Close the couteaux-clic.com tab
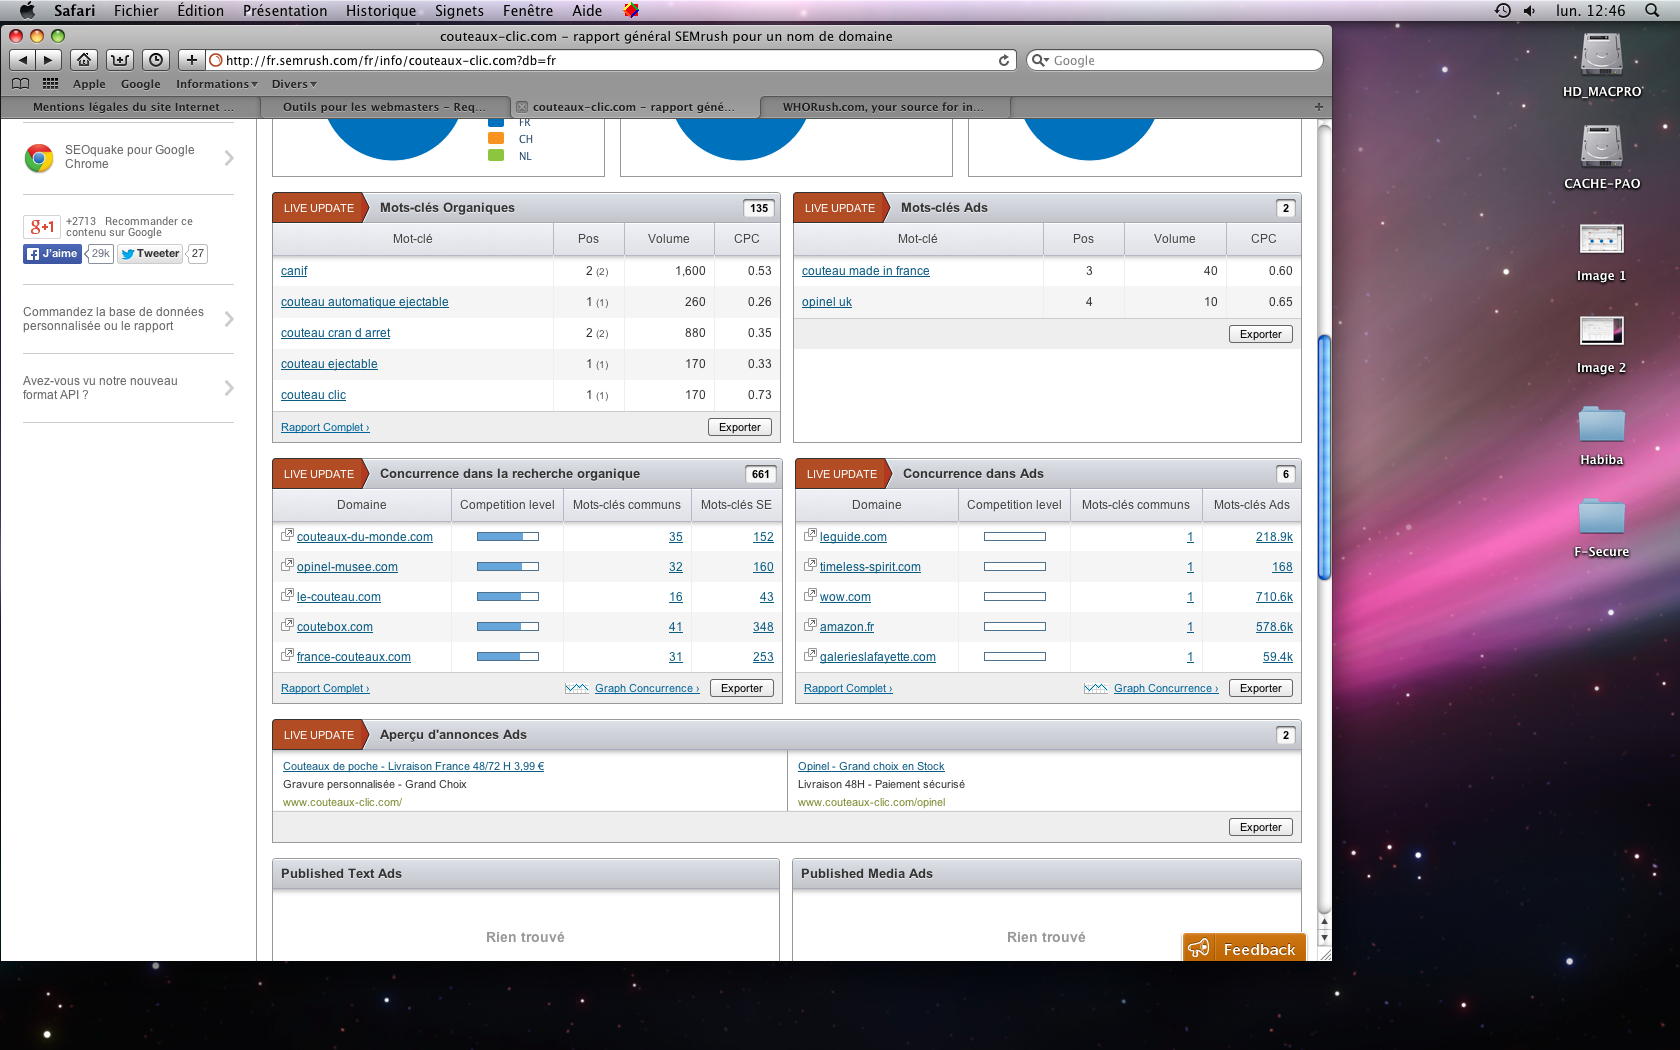This screenshot has width=1680, height=1050. click(521, 107)
